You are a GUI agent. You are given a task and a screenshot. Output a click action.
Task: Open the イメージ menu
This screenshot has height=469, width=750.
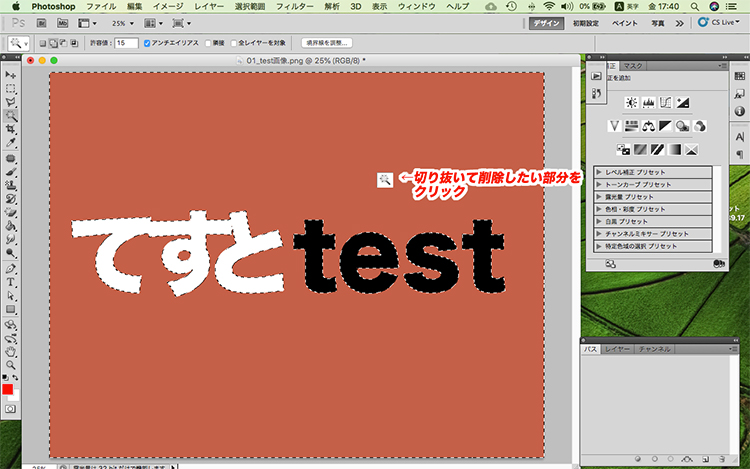(168, 6)
